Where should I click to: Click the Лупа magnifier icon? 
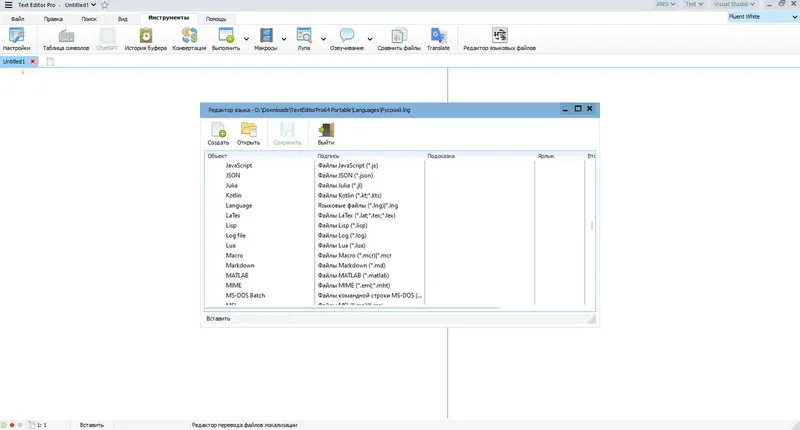304,35
